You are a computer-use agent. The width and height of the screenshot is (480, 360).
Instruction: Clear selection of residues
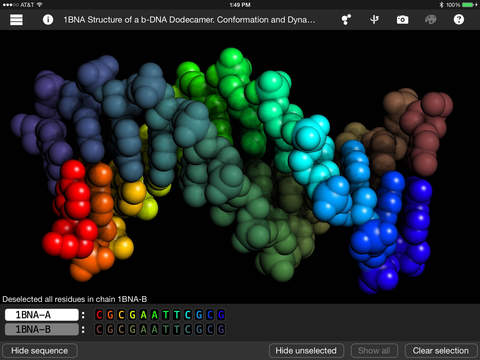pyautogui.click(x=441, y=351)
